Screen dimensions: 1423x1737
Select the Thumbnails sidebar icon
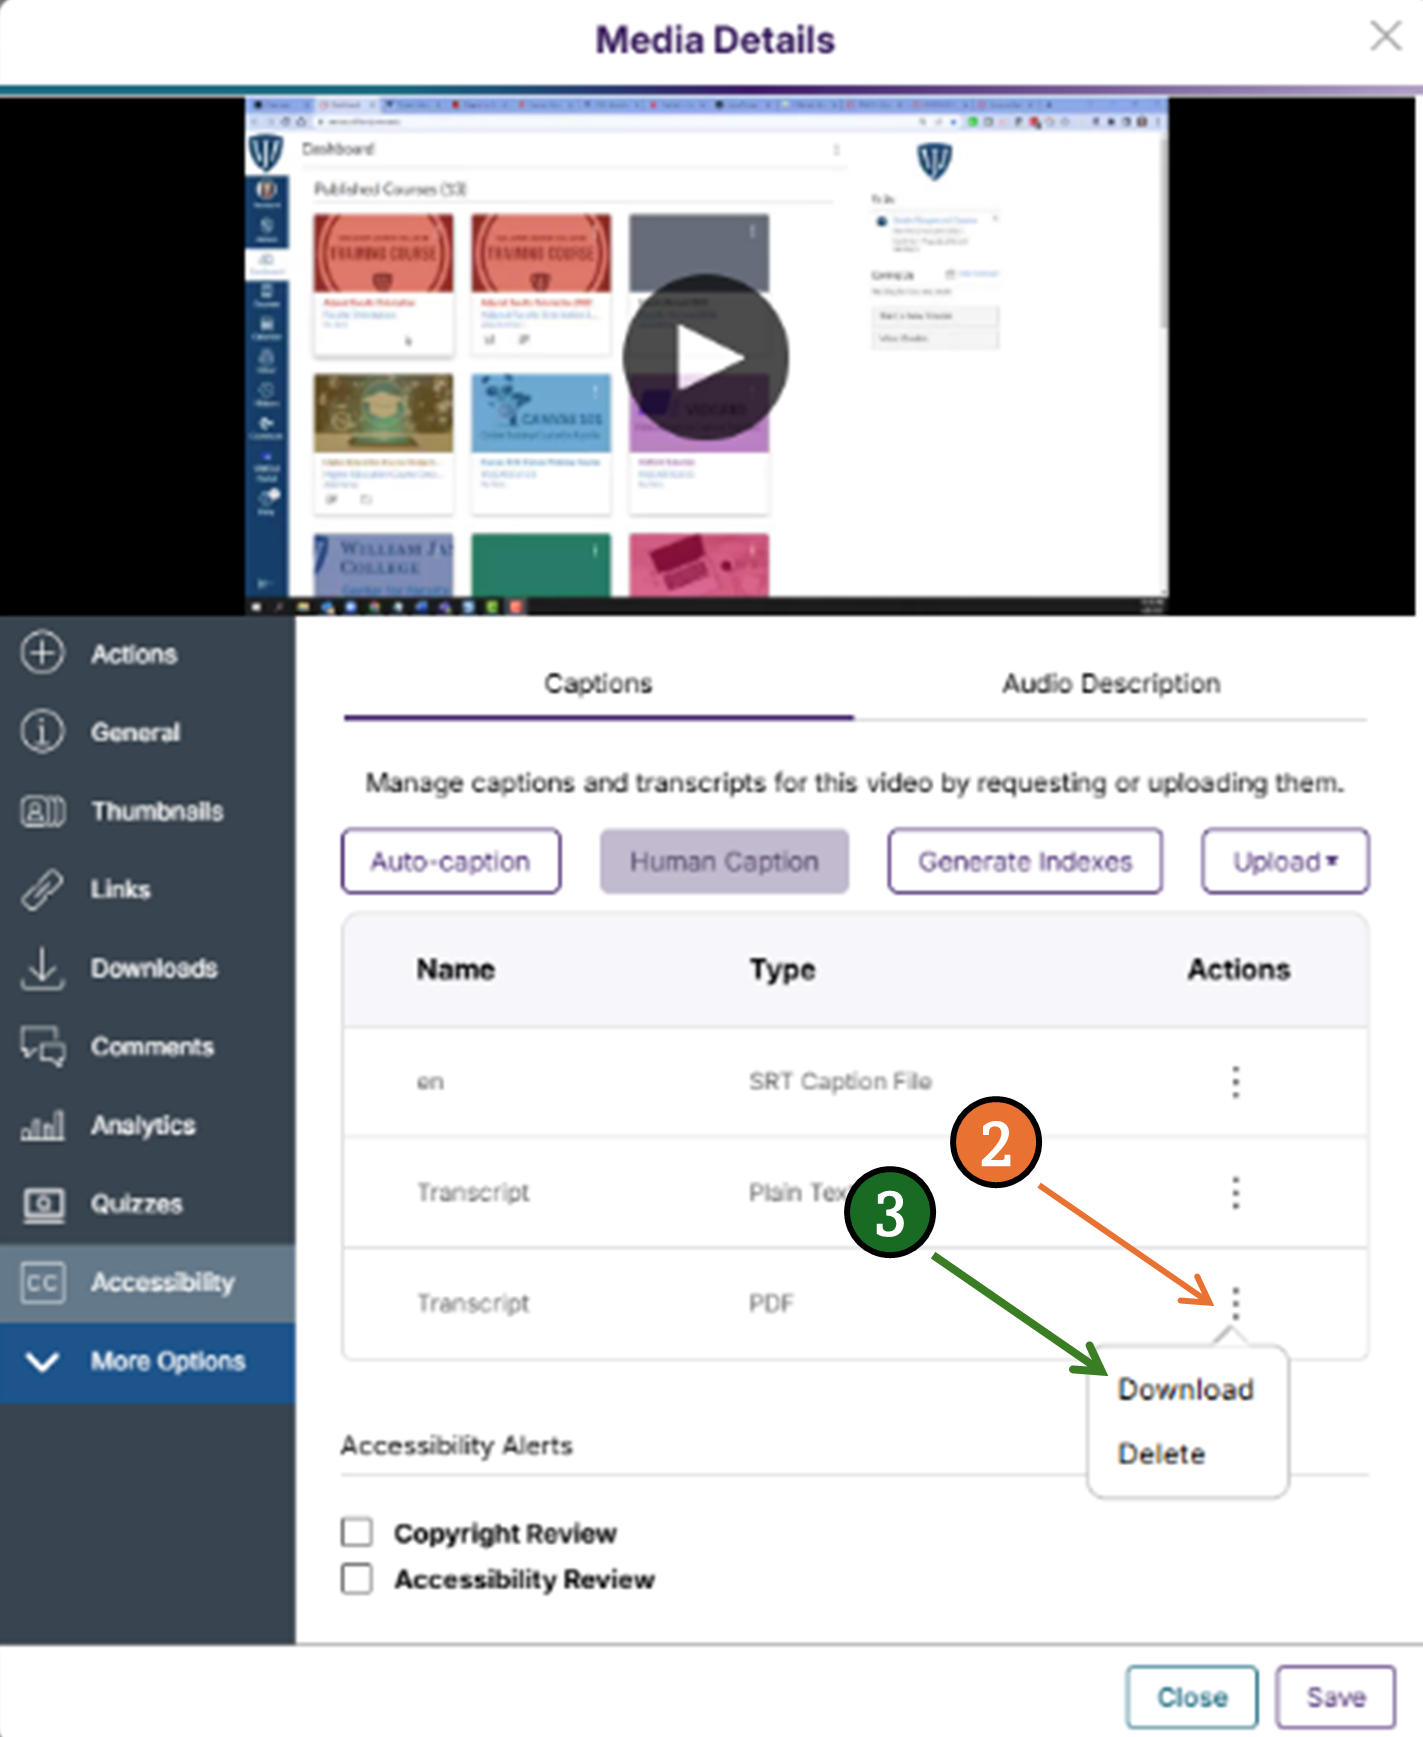pyautogui.click(x=42, y=811)
